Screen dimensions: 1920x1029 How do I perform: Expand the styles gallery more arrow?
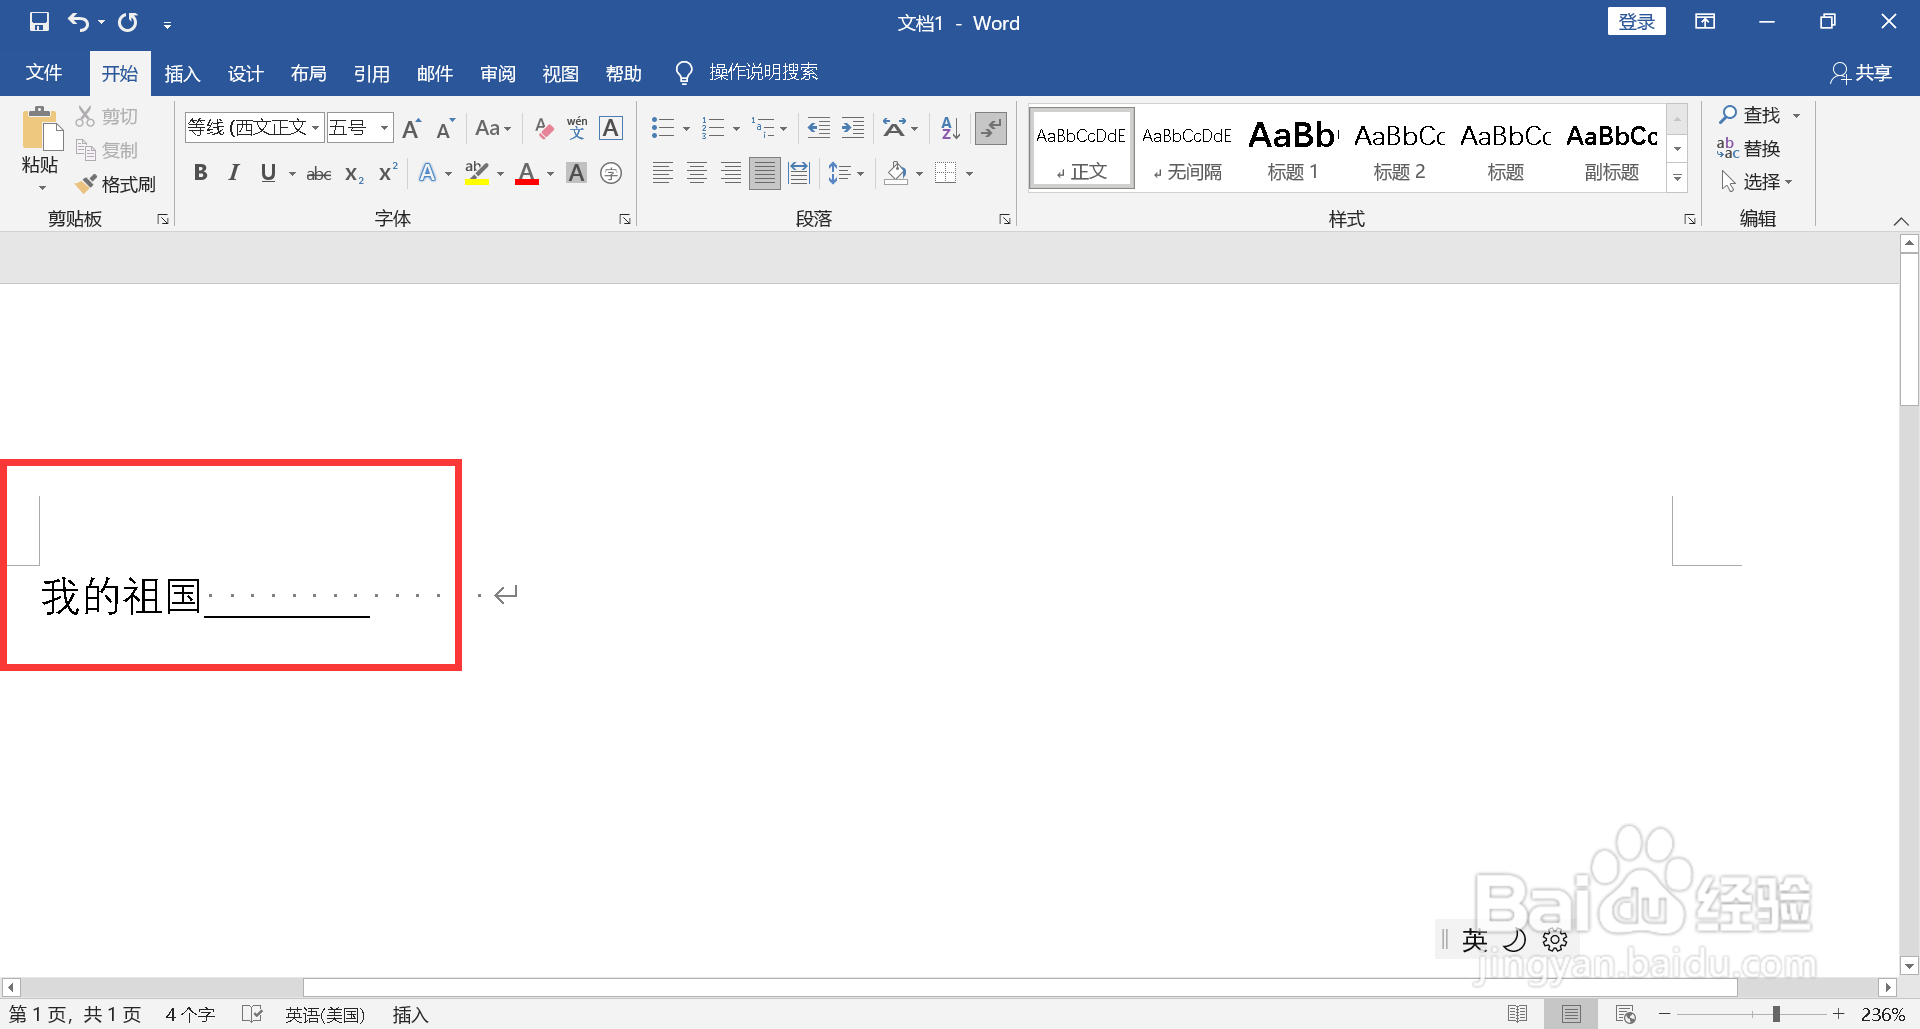[1678, 178]
